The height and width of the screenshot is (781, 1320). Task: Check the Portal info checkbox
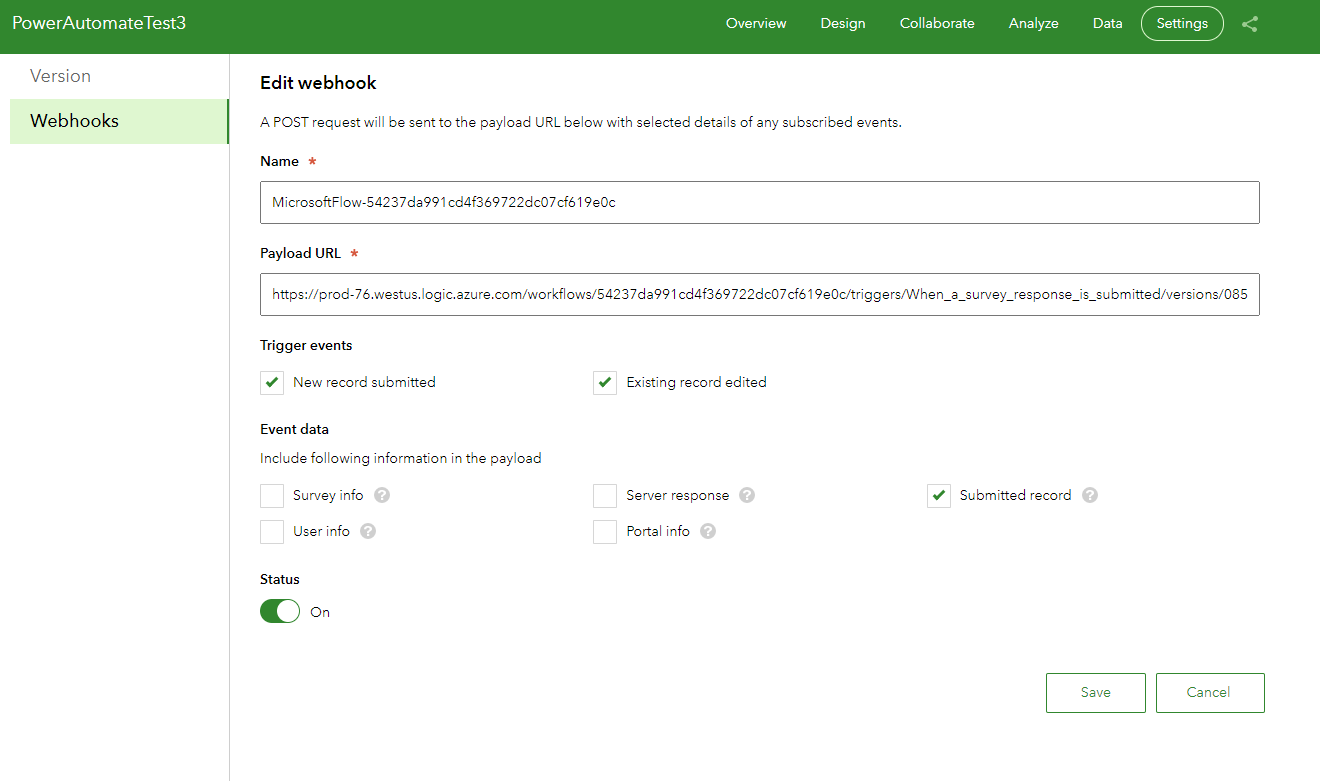pos(605,531)
